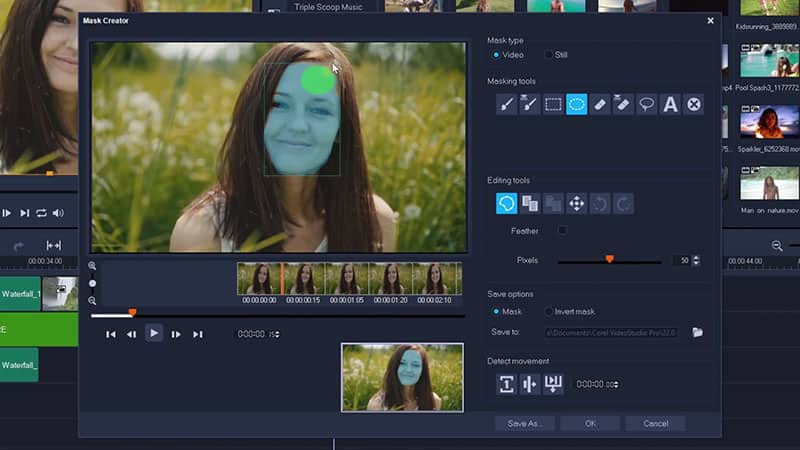800x450 pixels.
Task: Select the Brush masking tool
Action: pyautogui.click(x=507, y=104)
